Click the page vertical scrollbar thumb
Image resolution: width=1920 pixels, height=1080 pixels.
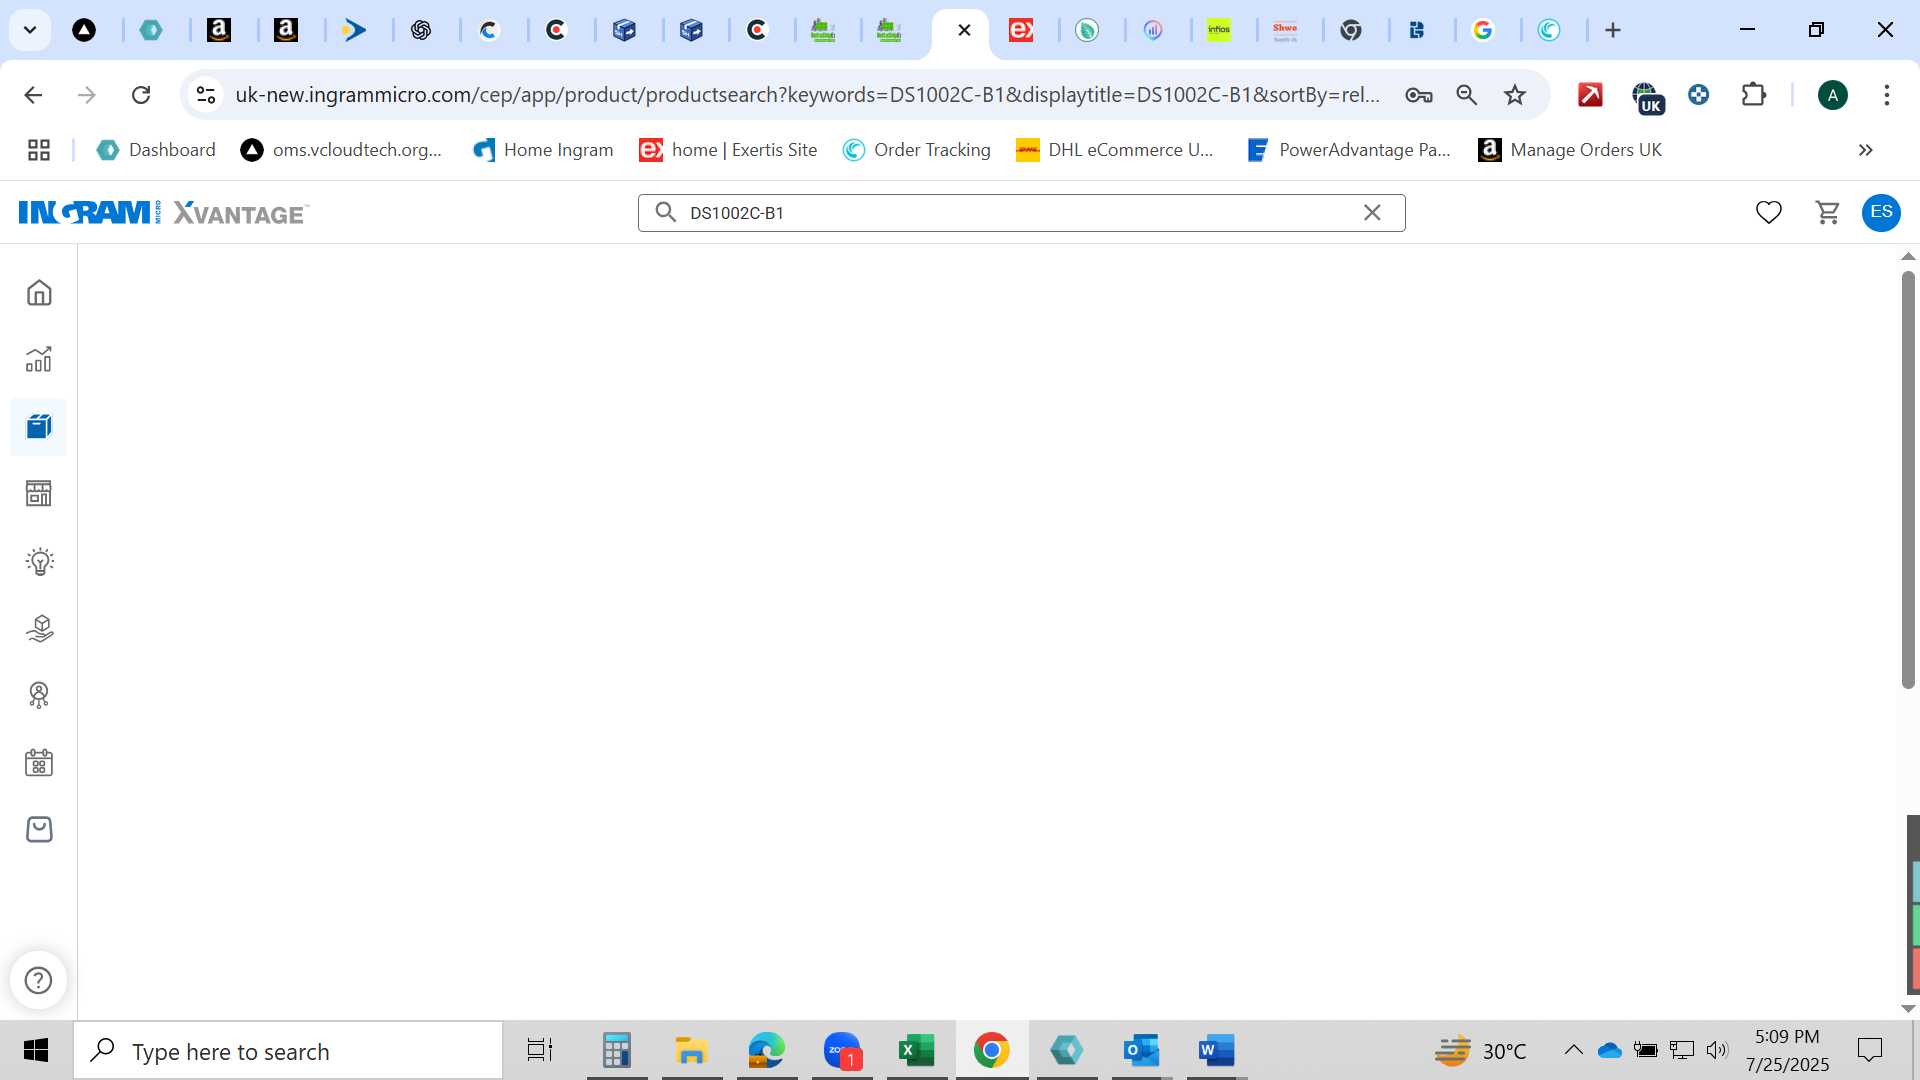point(1908,480)
